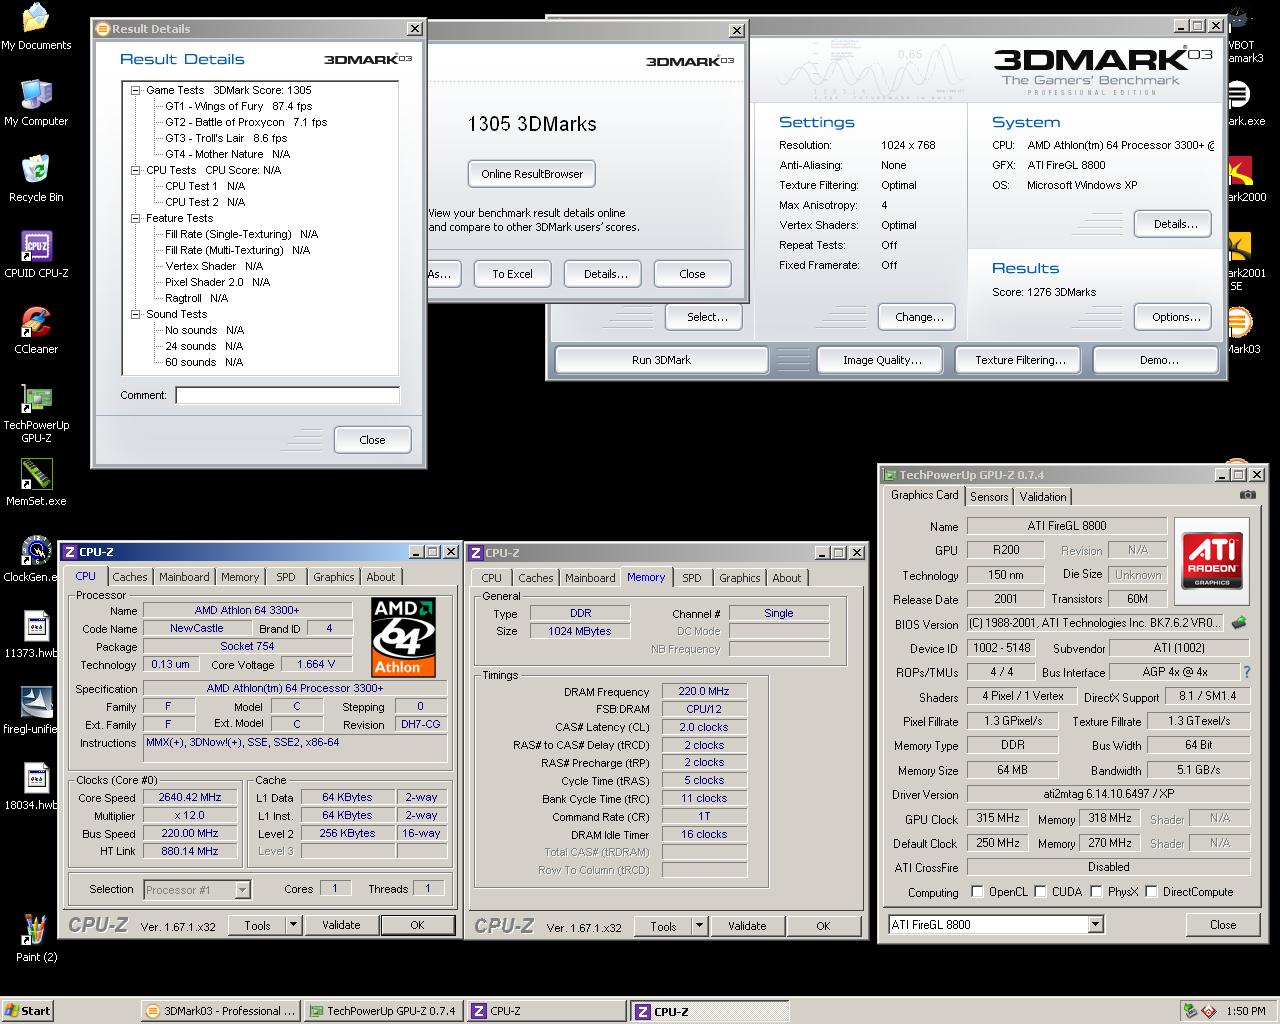Switch to Caches tab in left CPU-Z window
This screenshot has width=1280, height=1024.
point(130,577)
